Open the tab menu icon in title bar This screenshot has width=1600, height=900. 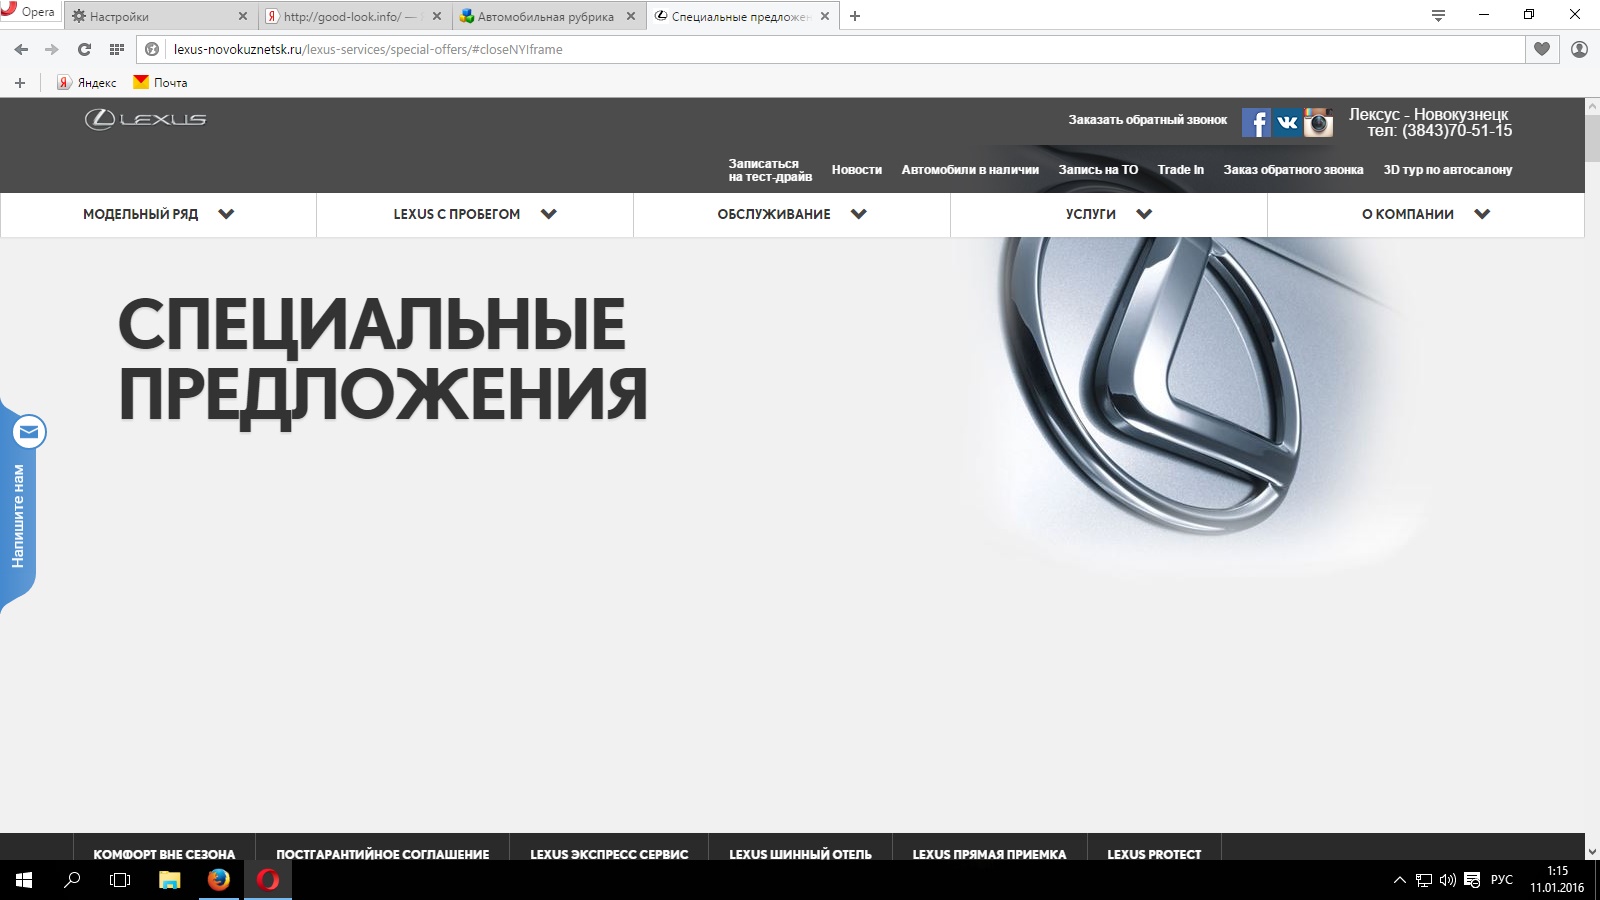(x=1438, y=15)
